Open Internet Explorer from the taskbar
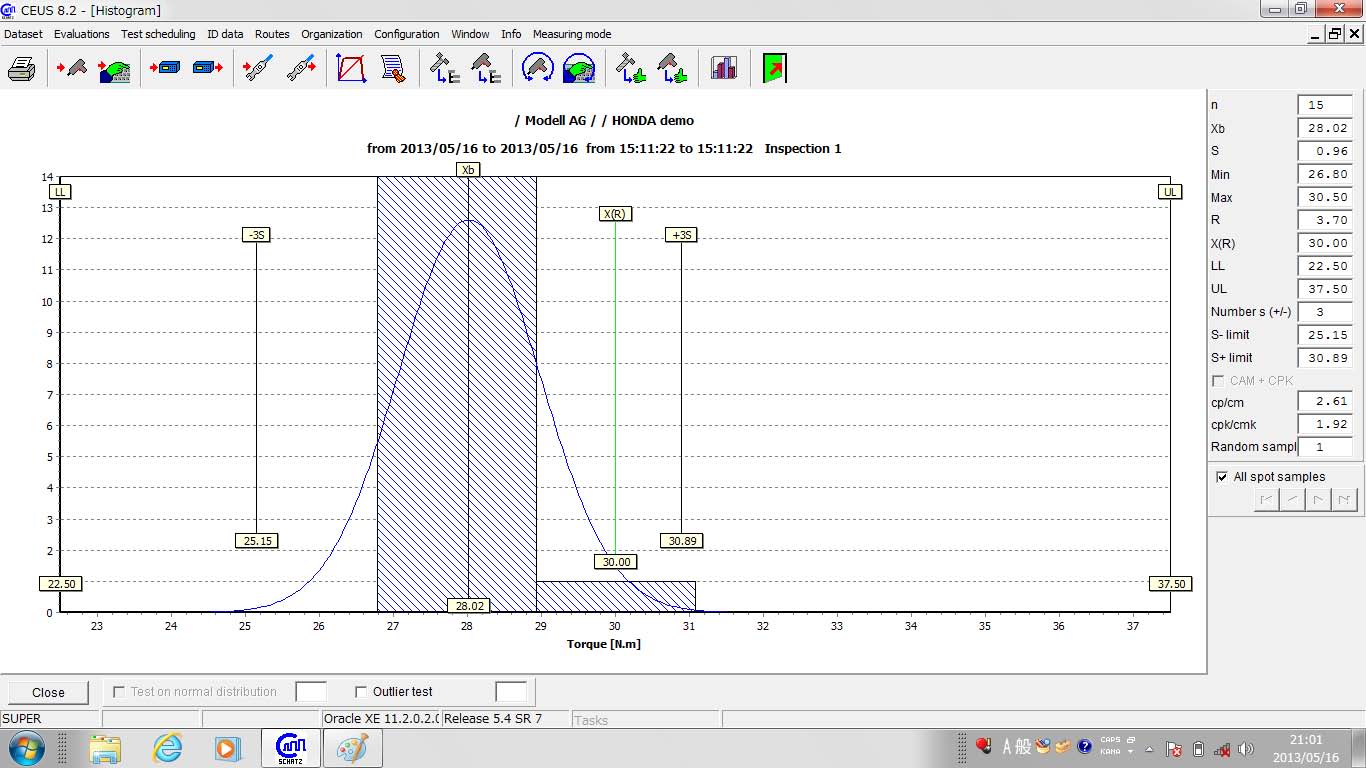 click(167, 748)
